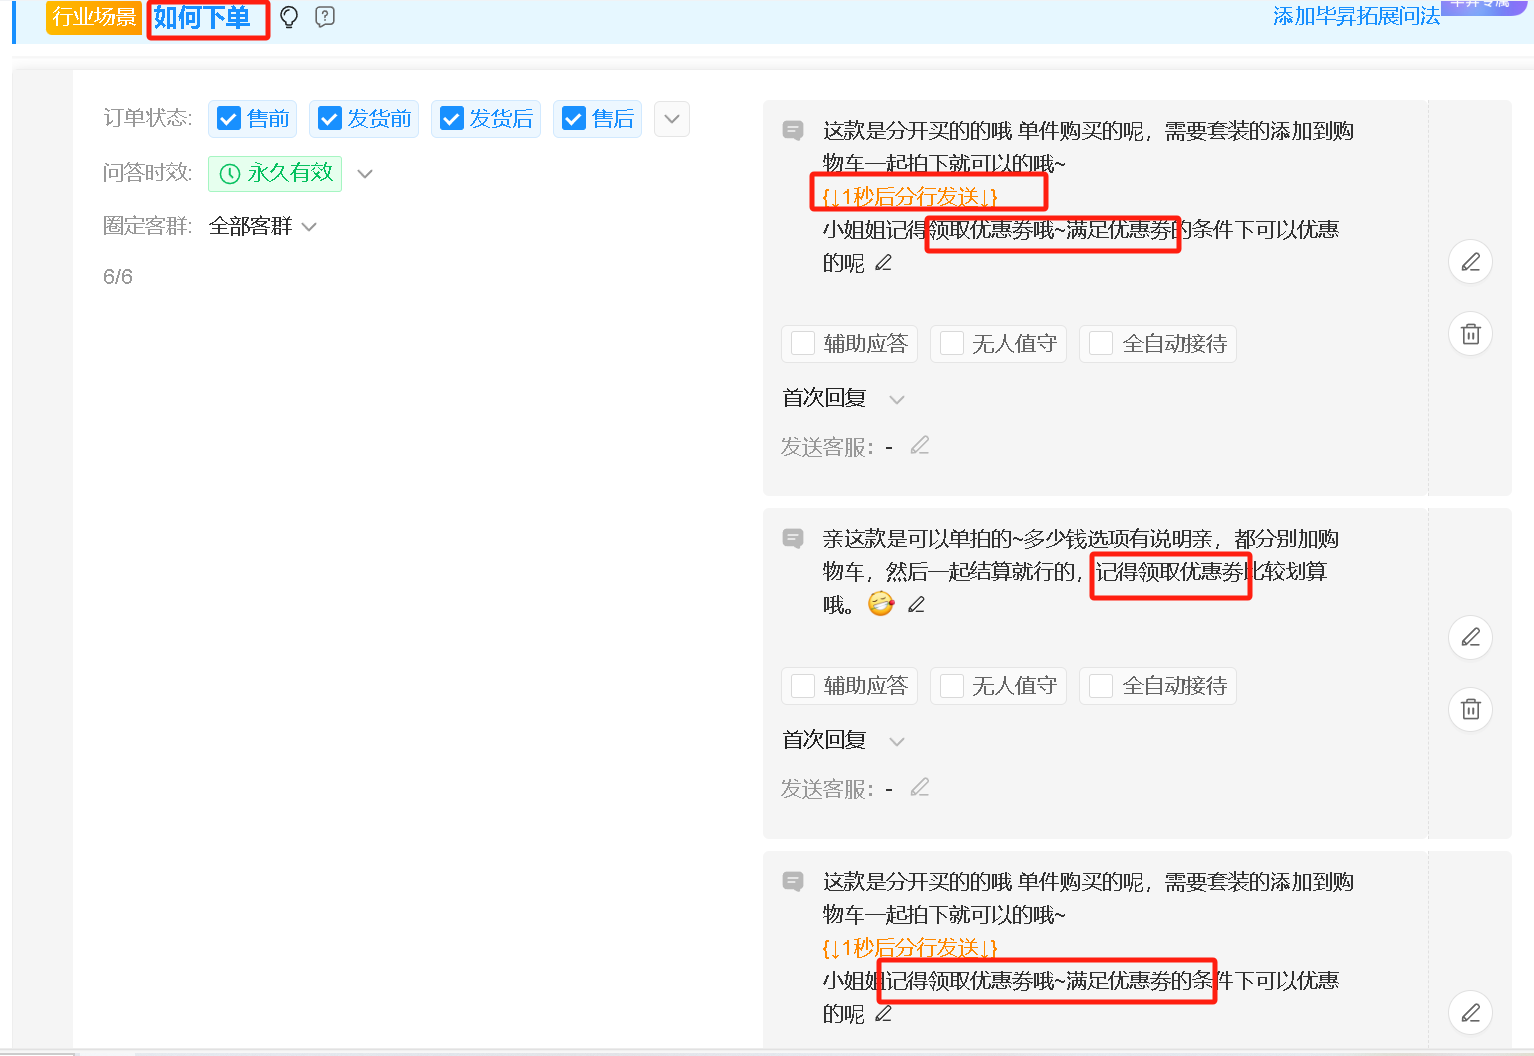Click 1秒后分行发送 marker in first reply

coord(910,197)
